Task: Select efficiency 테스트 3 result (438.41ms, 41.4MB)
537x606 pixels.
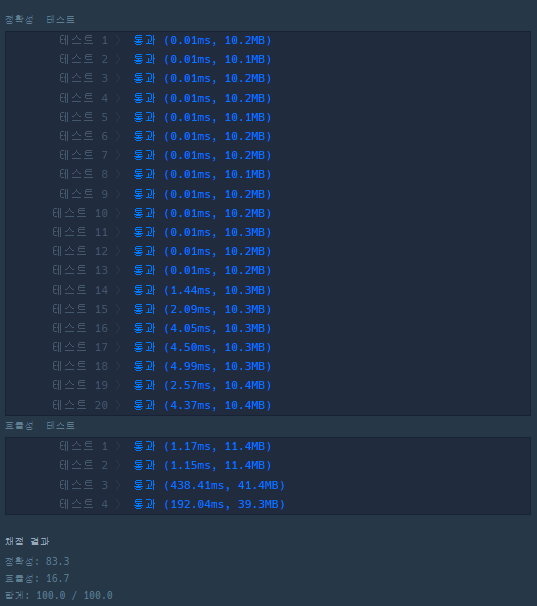Action: (224, 485)
